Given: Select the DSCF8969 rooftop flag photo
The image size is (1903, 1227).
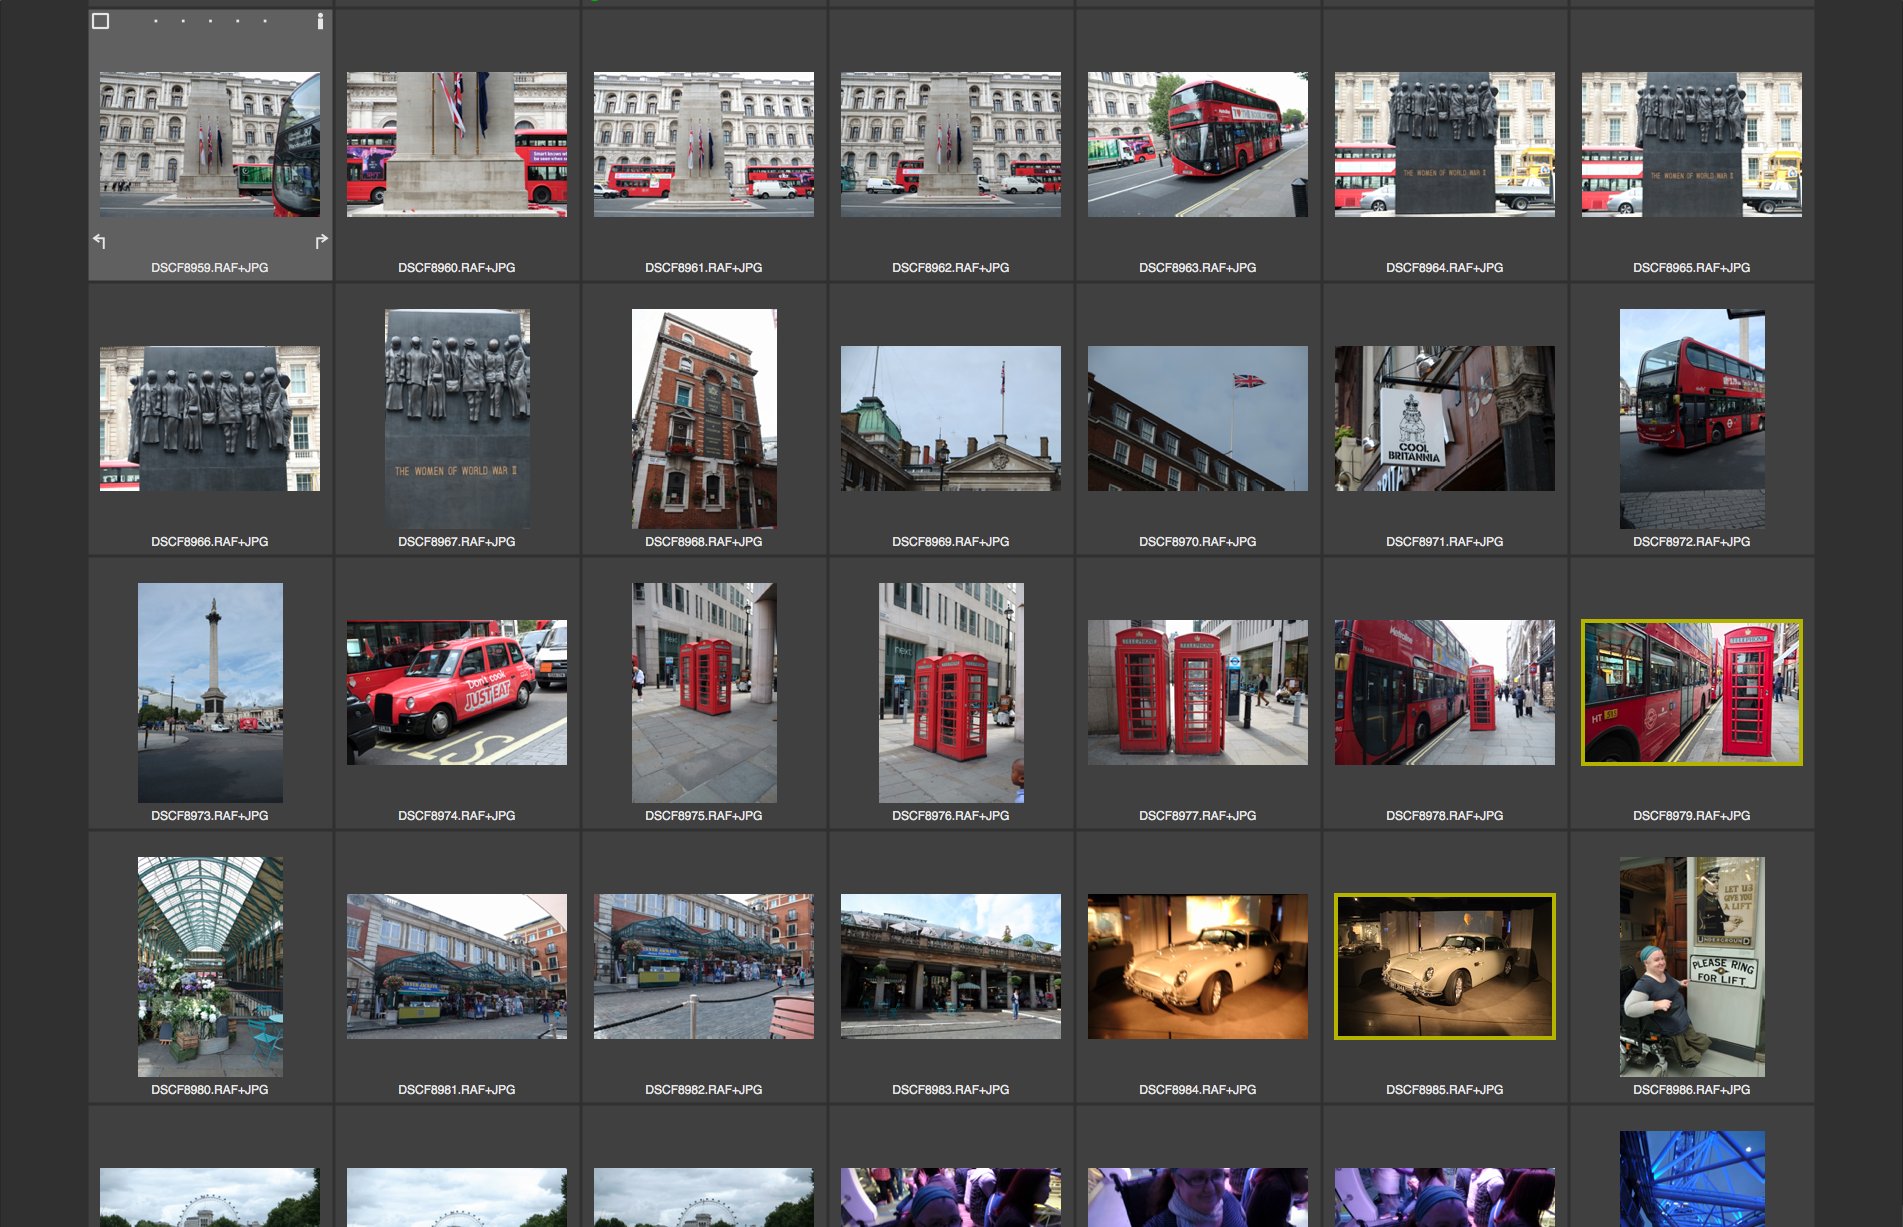Looking at the screenshot, I should point(951,418).
